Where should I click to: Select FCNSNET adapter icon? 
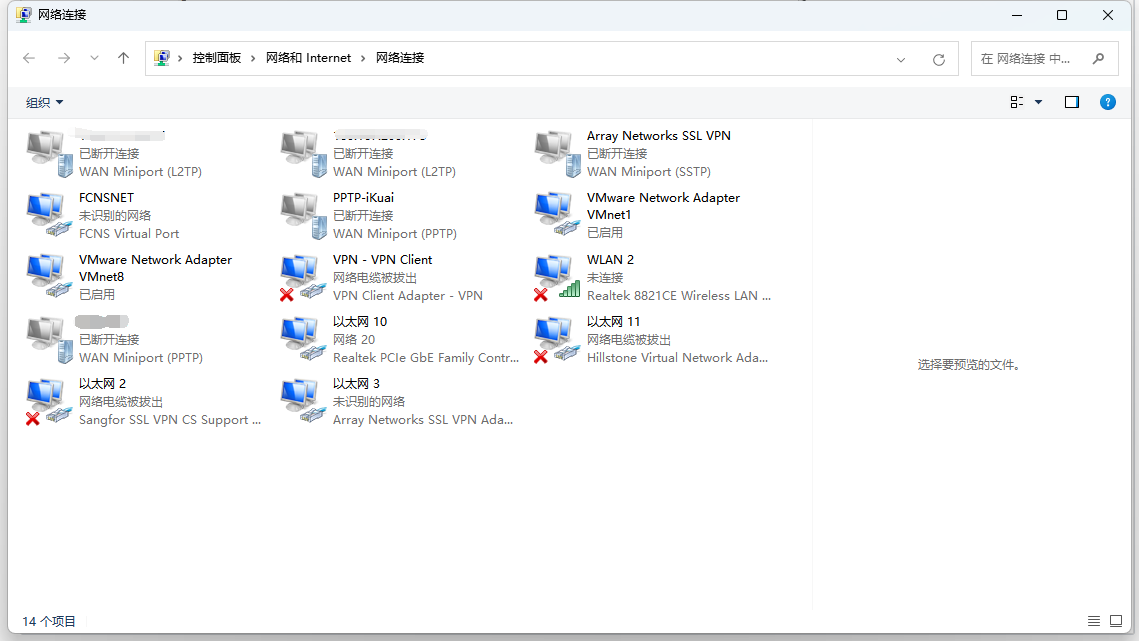click(x=49, y=215)
